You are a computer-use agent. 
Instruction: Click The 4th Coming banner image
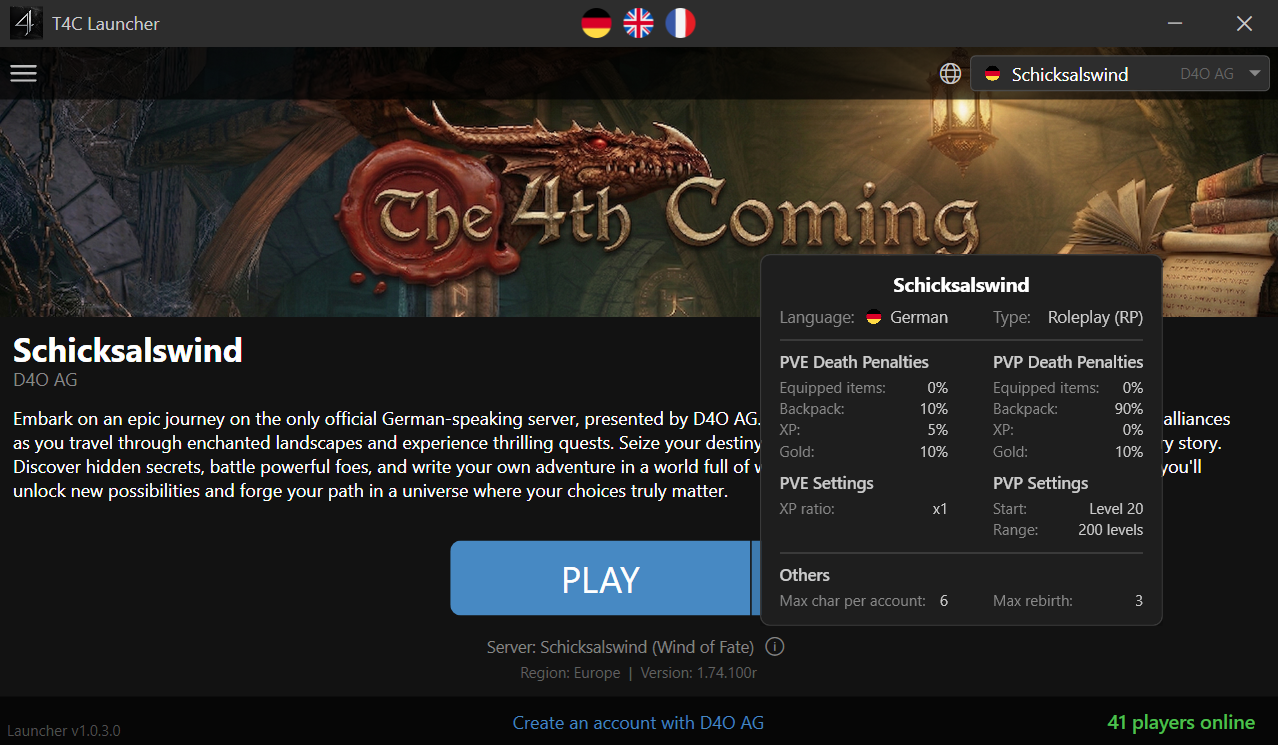click(380, 208)
